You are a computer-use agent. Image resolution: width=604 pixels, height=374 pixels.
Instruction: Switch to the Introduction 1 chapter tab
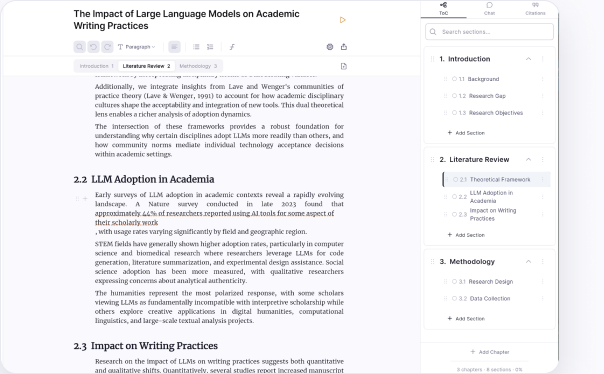coord(96,66)
